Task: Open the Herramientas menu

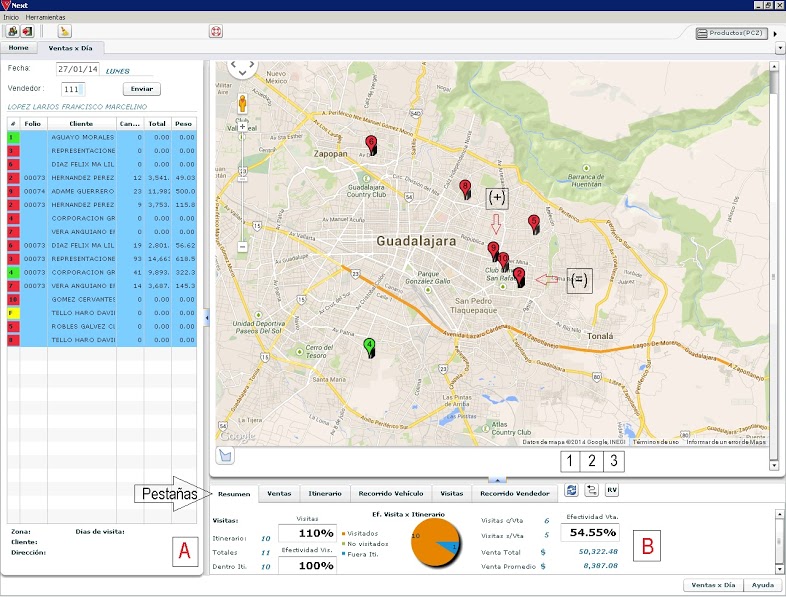Action: tap(46, 18)
